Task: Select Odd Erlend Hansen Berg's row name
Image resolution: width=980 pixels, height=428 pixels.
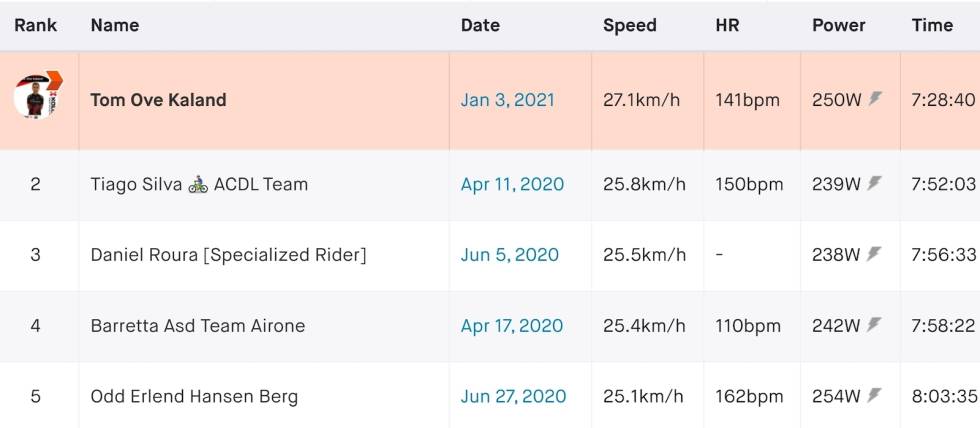Action: coord(194,397)
